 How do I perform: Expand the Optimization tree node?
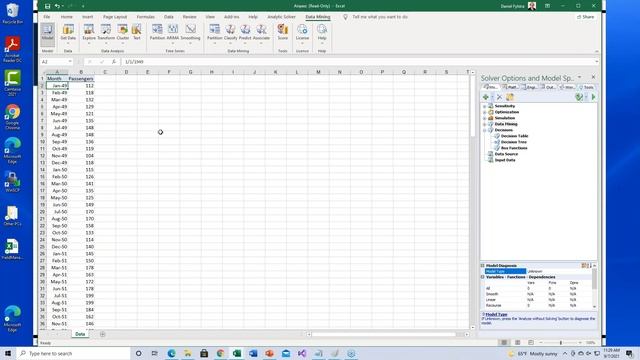click(484, 112)
